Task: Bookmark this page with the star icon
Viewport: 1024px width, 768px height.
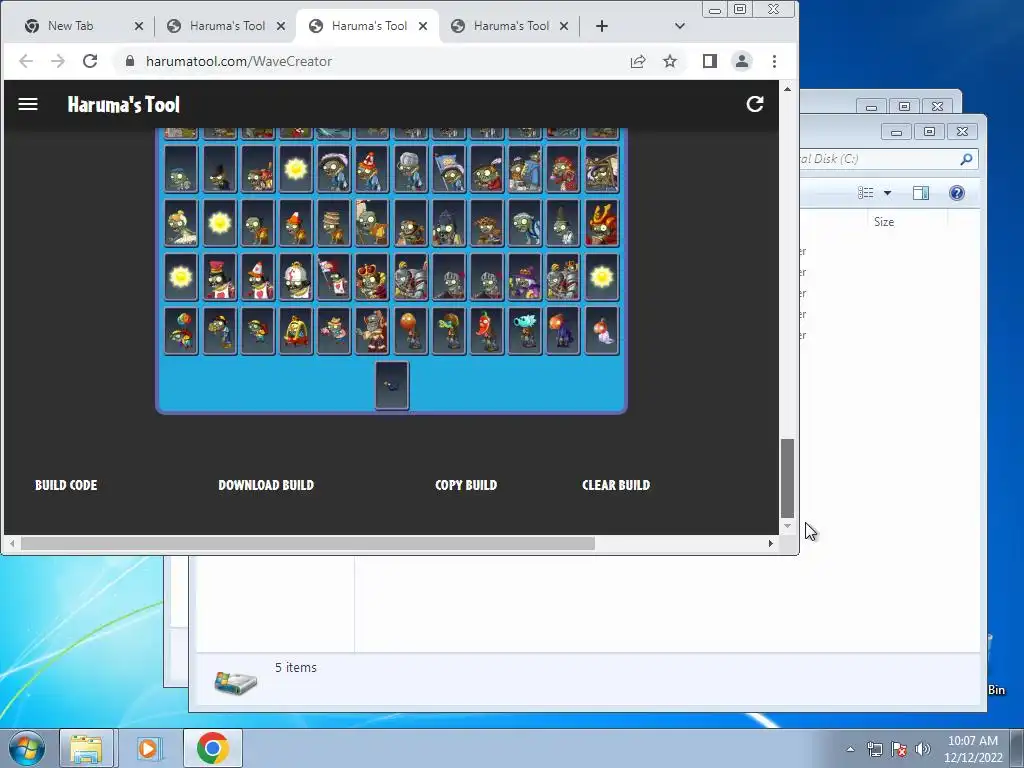Action: coord(669,61)
